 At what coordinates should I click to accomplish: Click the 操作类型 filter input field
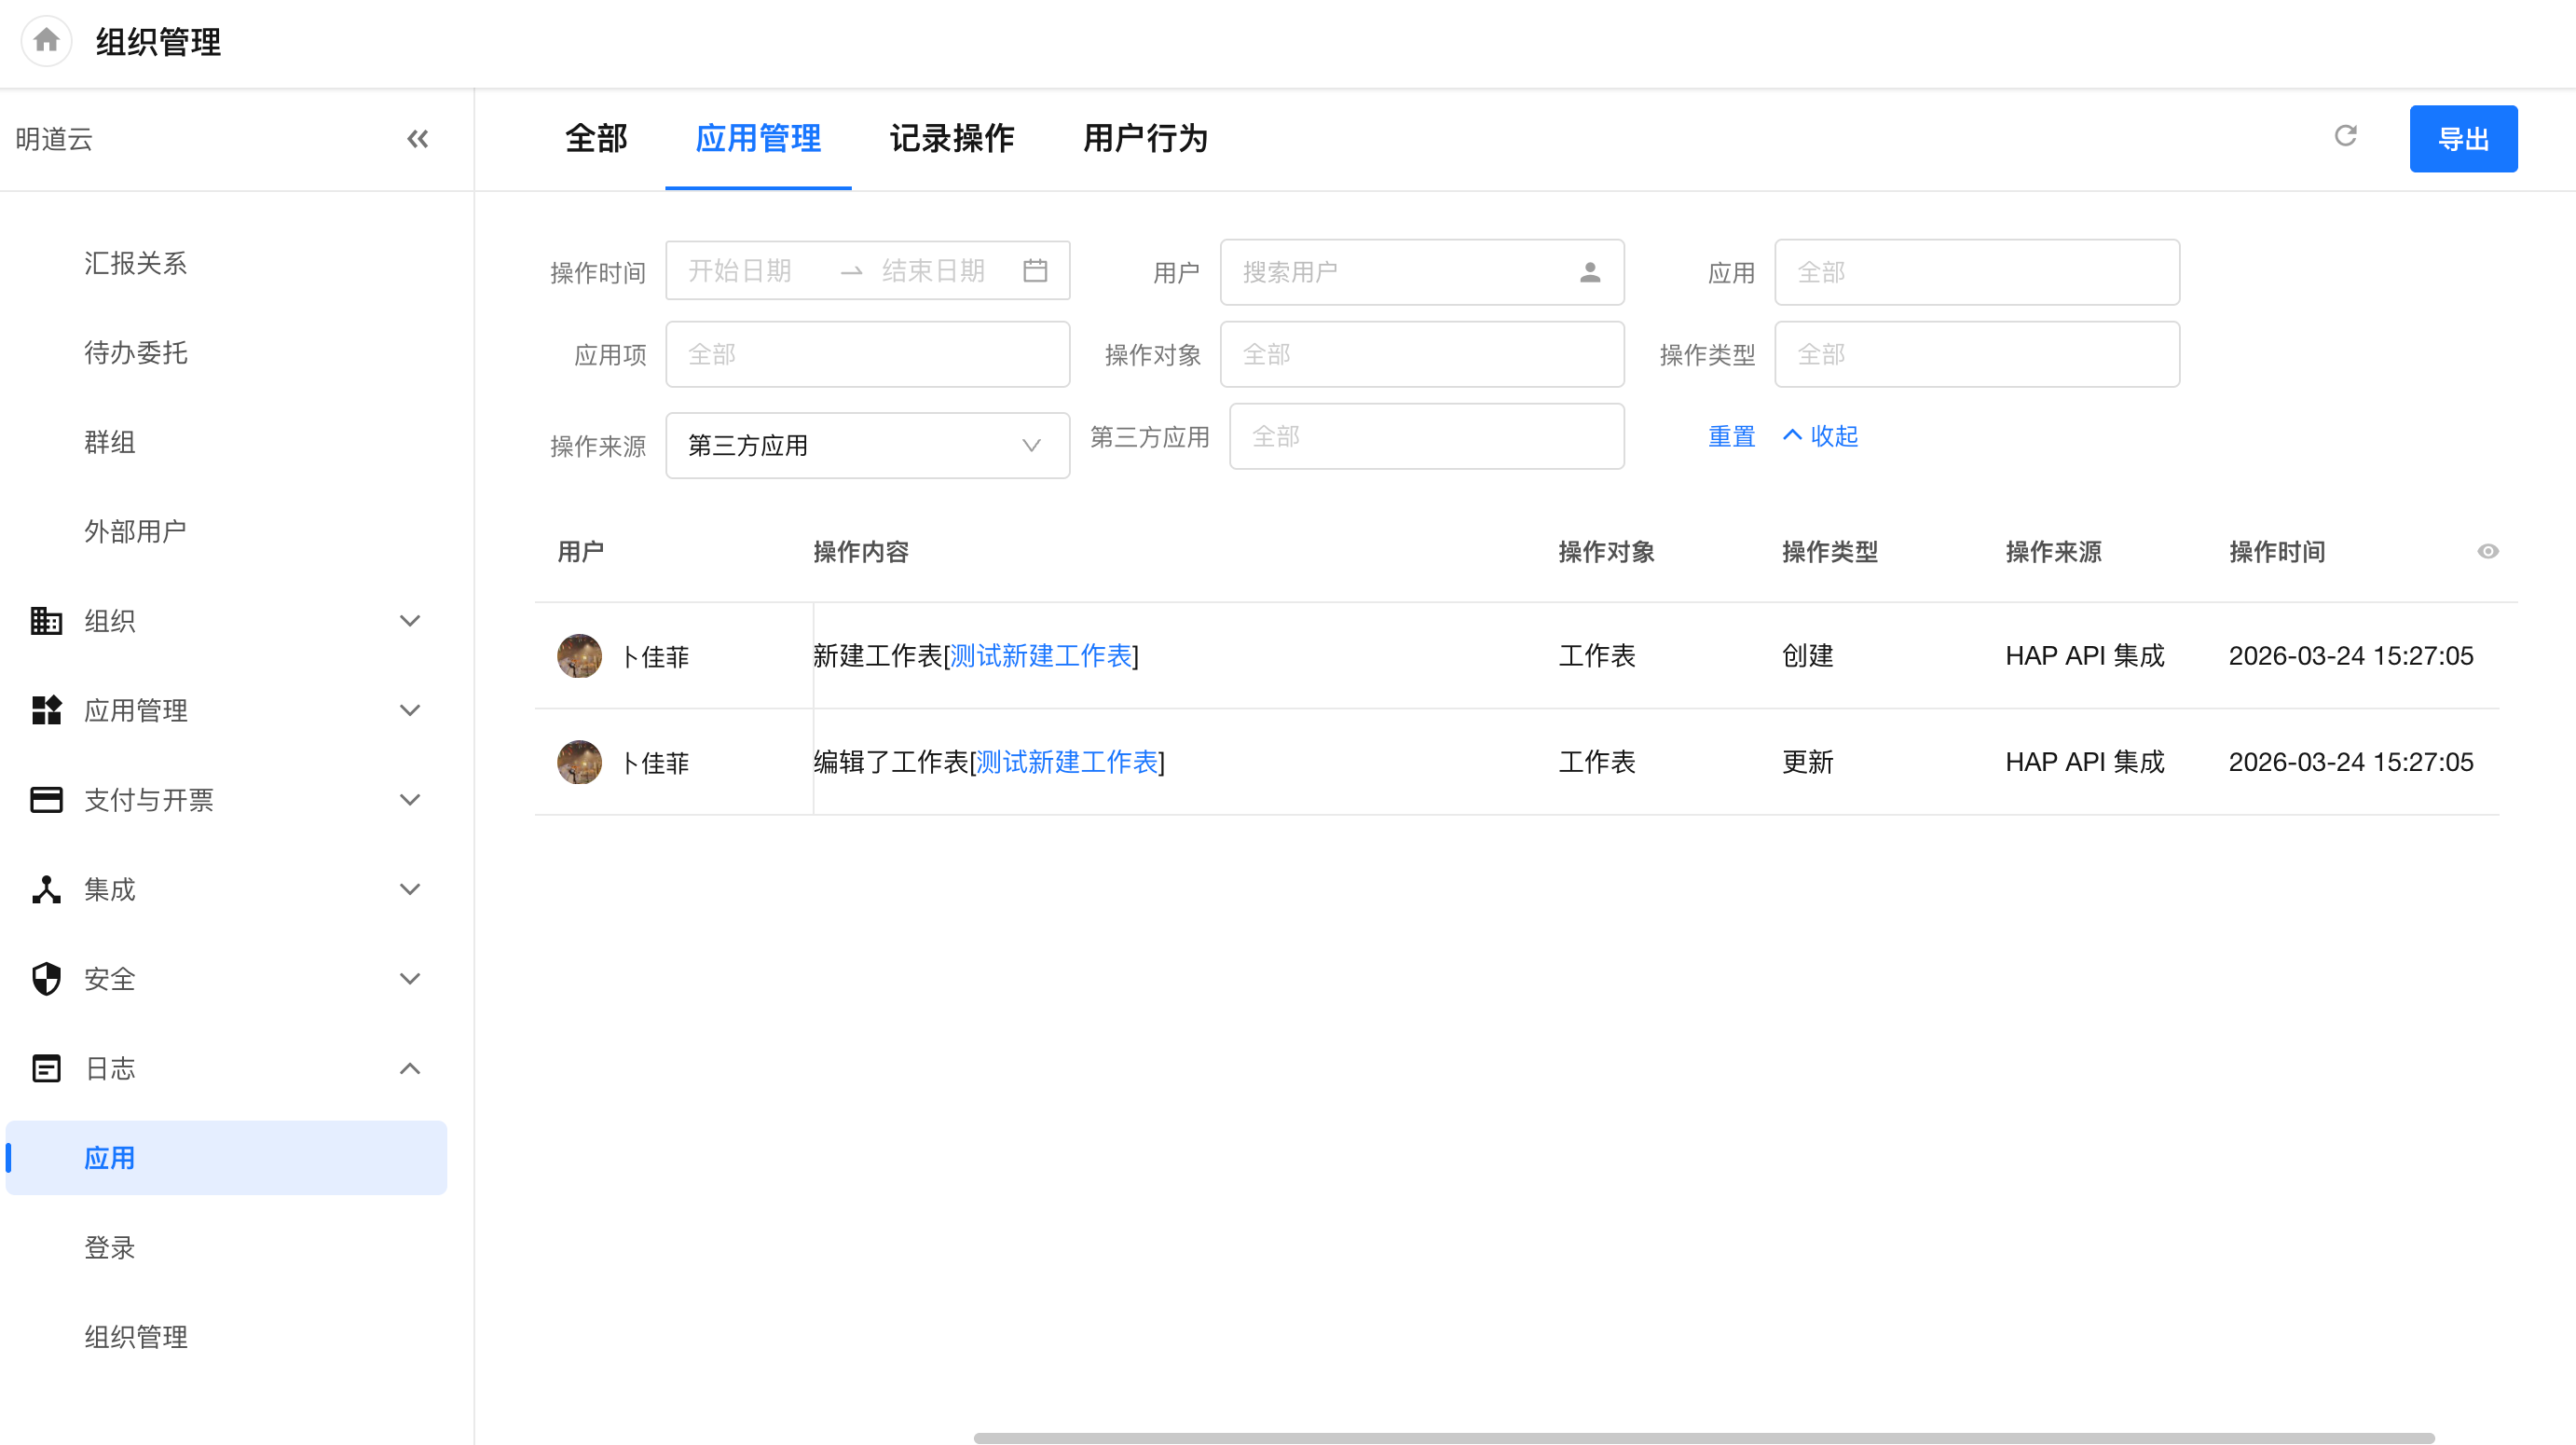tap(1976, 354)
